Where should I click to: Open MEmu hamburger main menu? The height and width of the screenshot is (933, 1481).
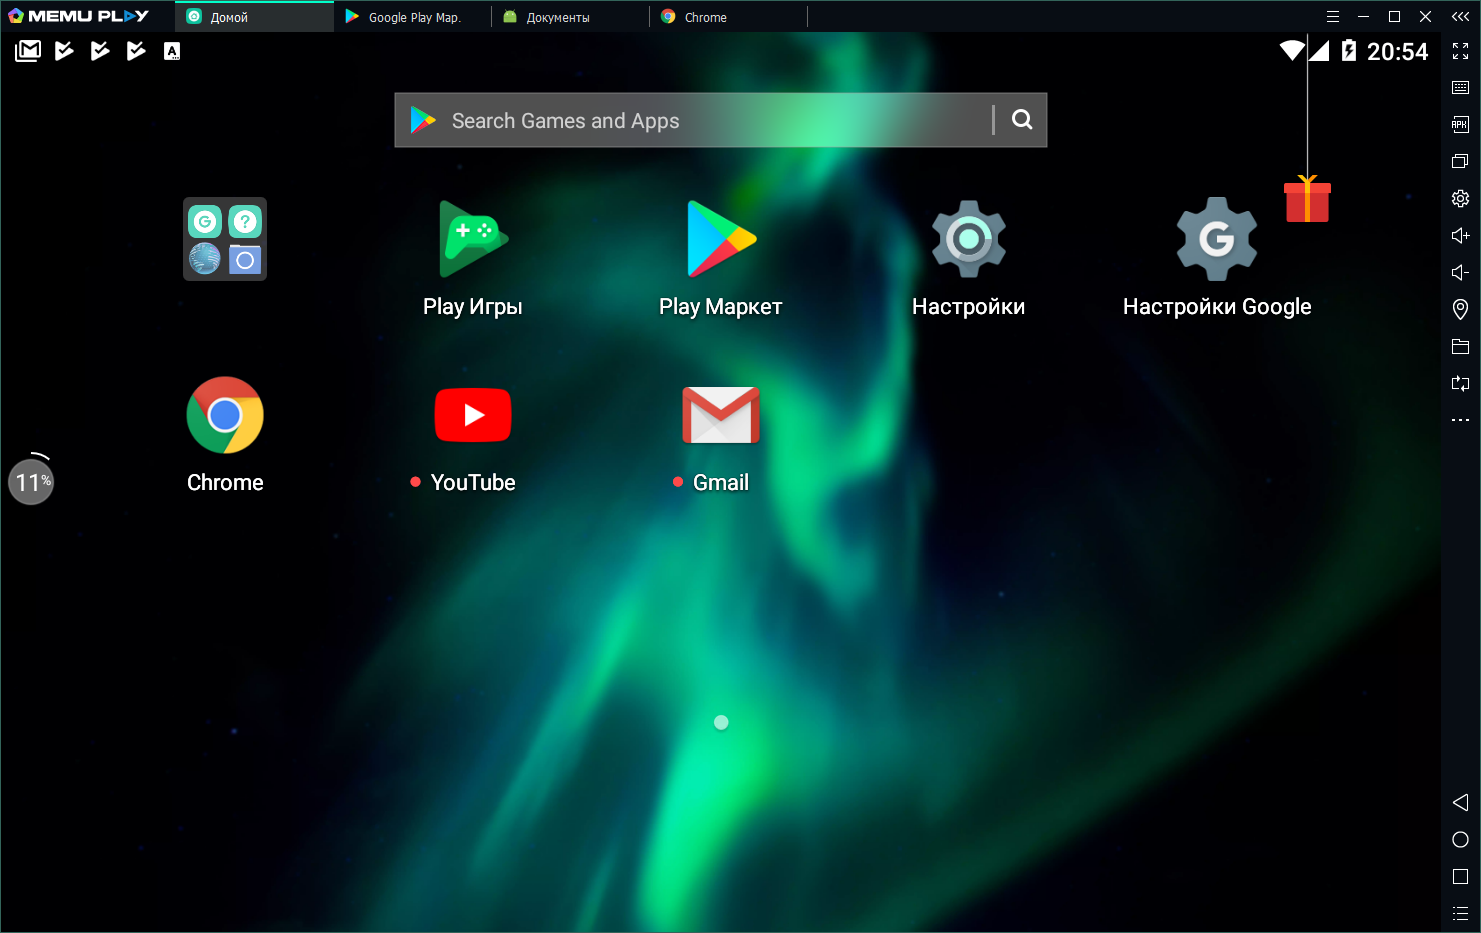(x=1332, y=16)
